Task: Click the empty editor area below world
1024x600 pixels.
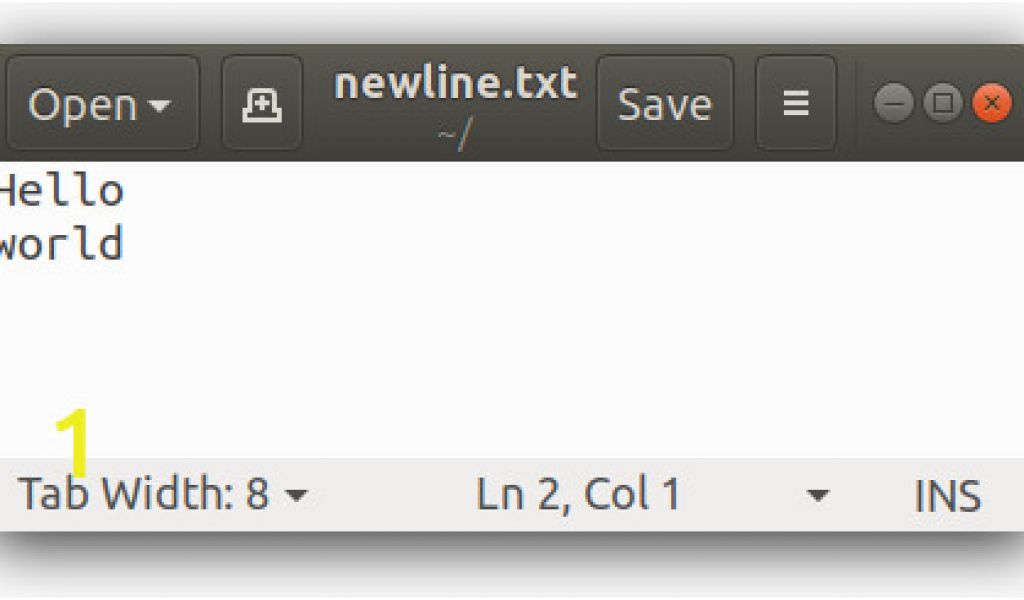Action: coord(500,350)
